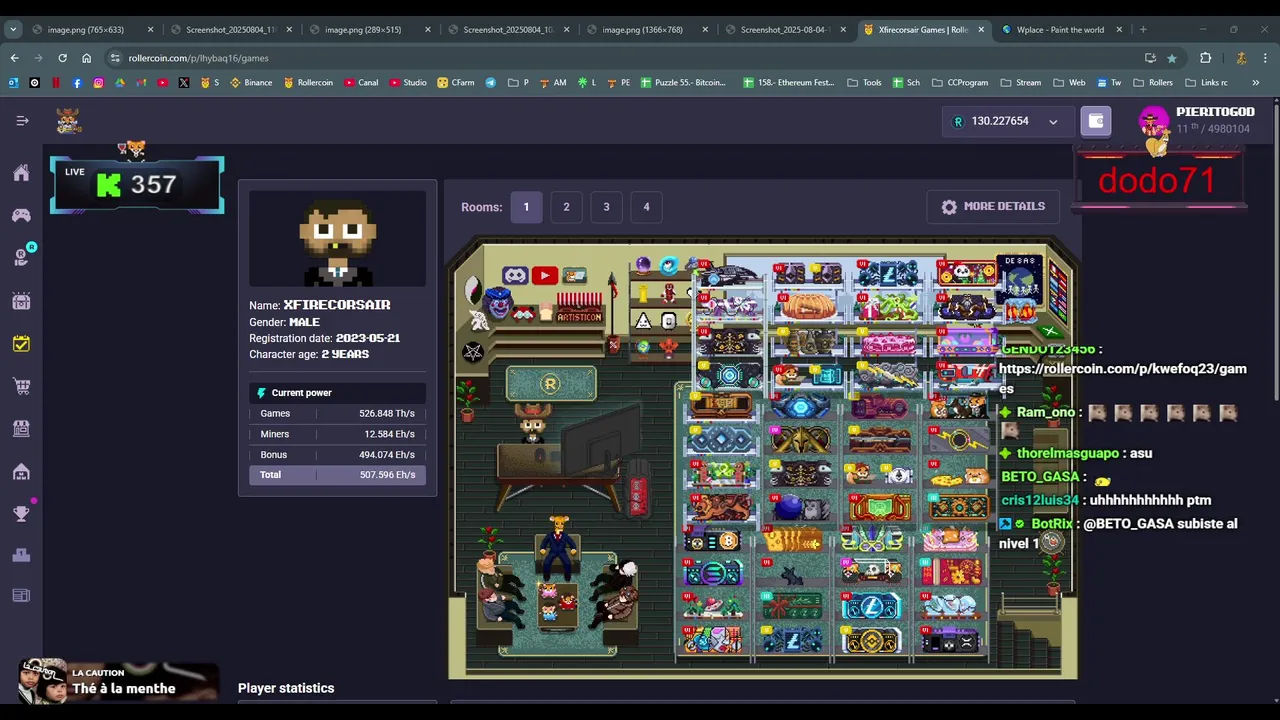
Task: Open the storage barn icon in sidebar
Action: pos(21,471)
